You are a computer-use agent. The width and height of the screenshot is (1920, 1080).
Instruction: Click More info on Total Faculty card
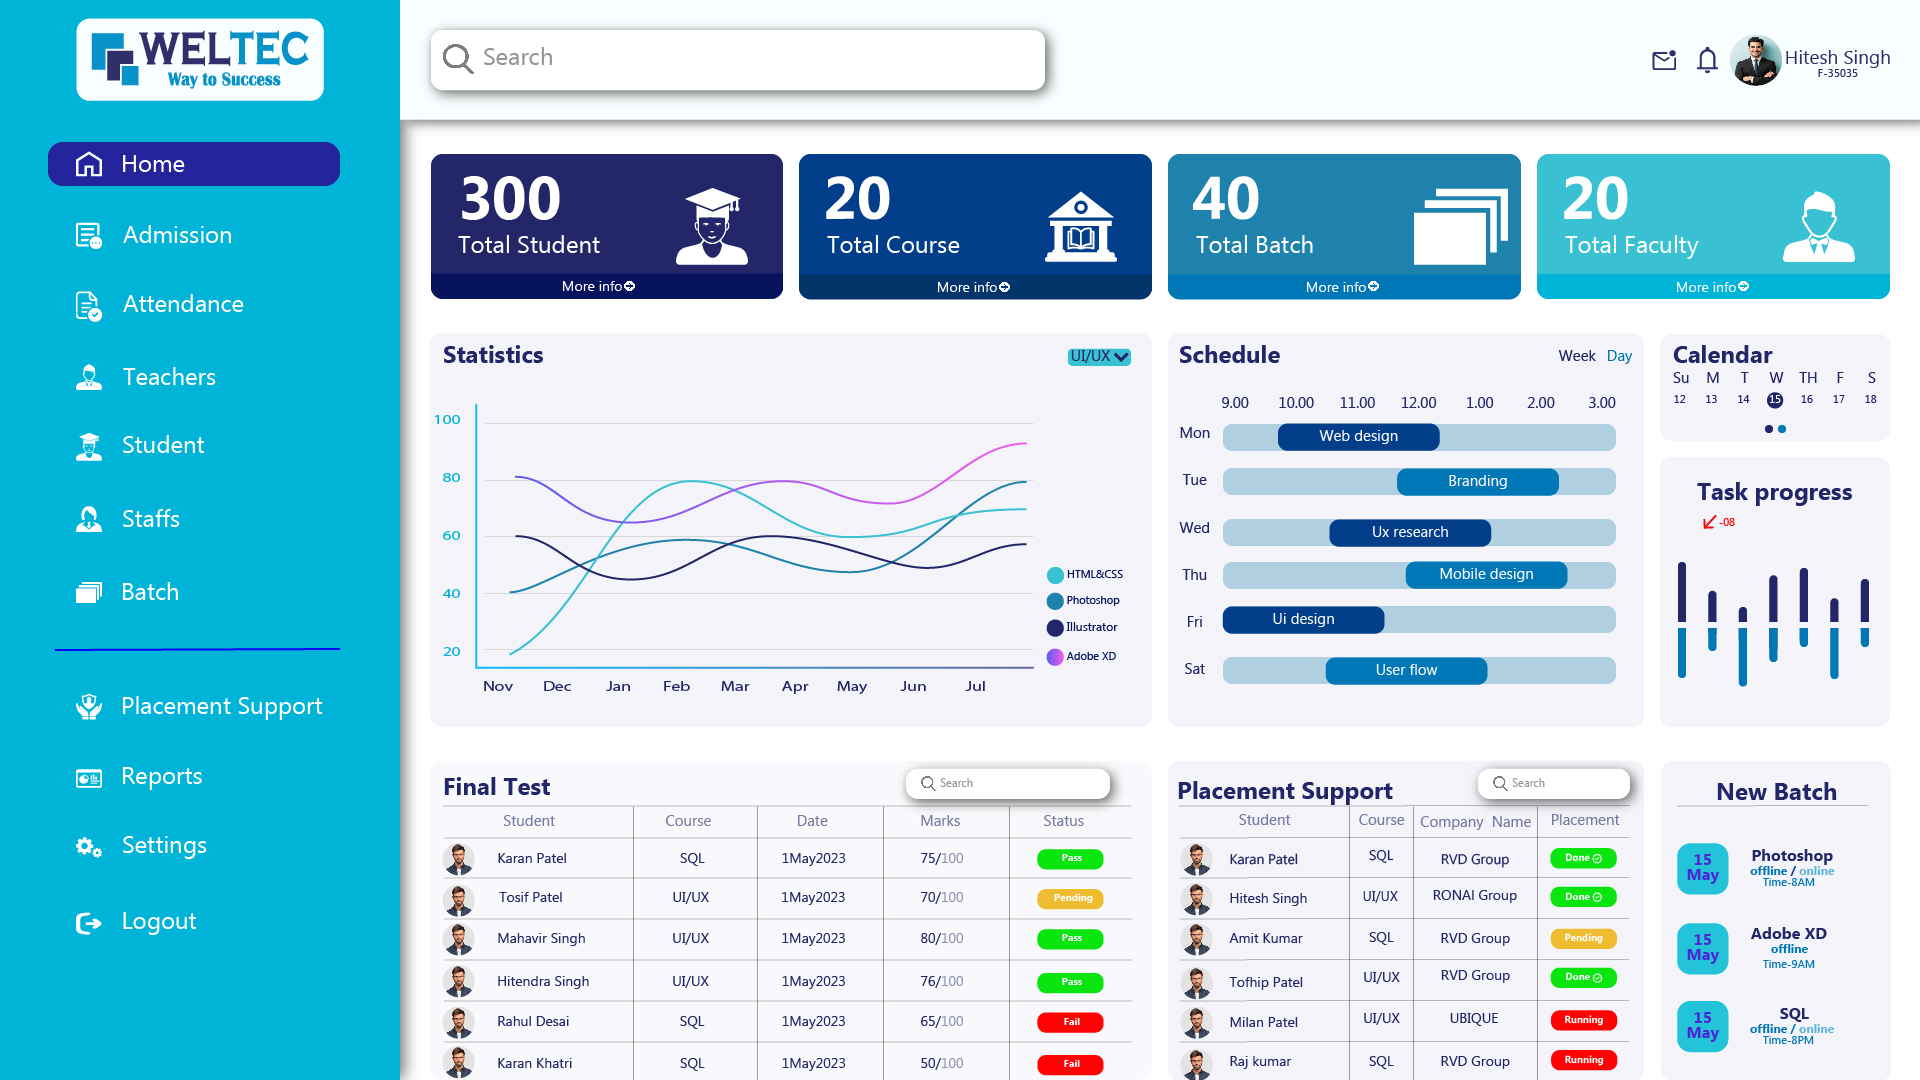(x=1712, y=287)
